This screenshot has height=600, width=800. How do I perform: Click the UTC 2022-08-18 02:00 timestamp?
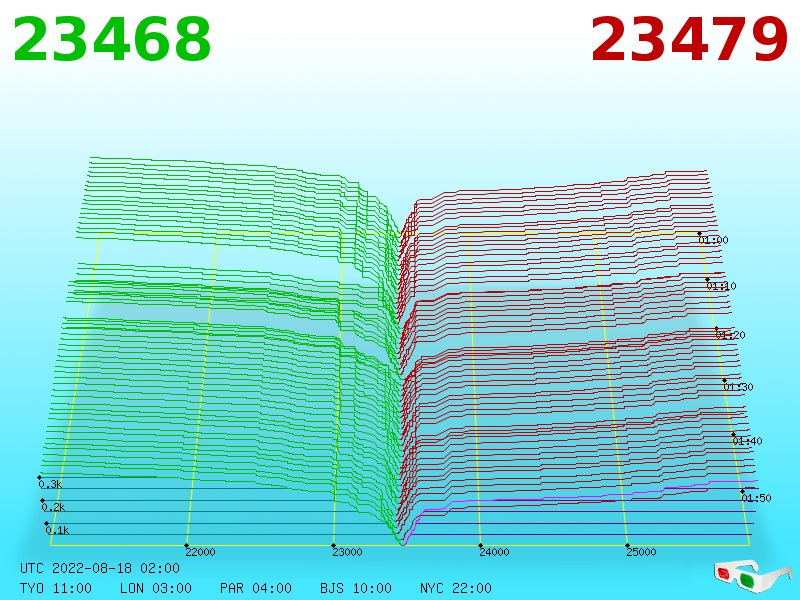100,568
